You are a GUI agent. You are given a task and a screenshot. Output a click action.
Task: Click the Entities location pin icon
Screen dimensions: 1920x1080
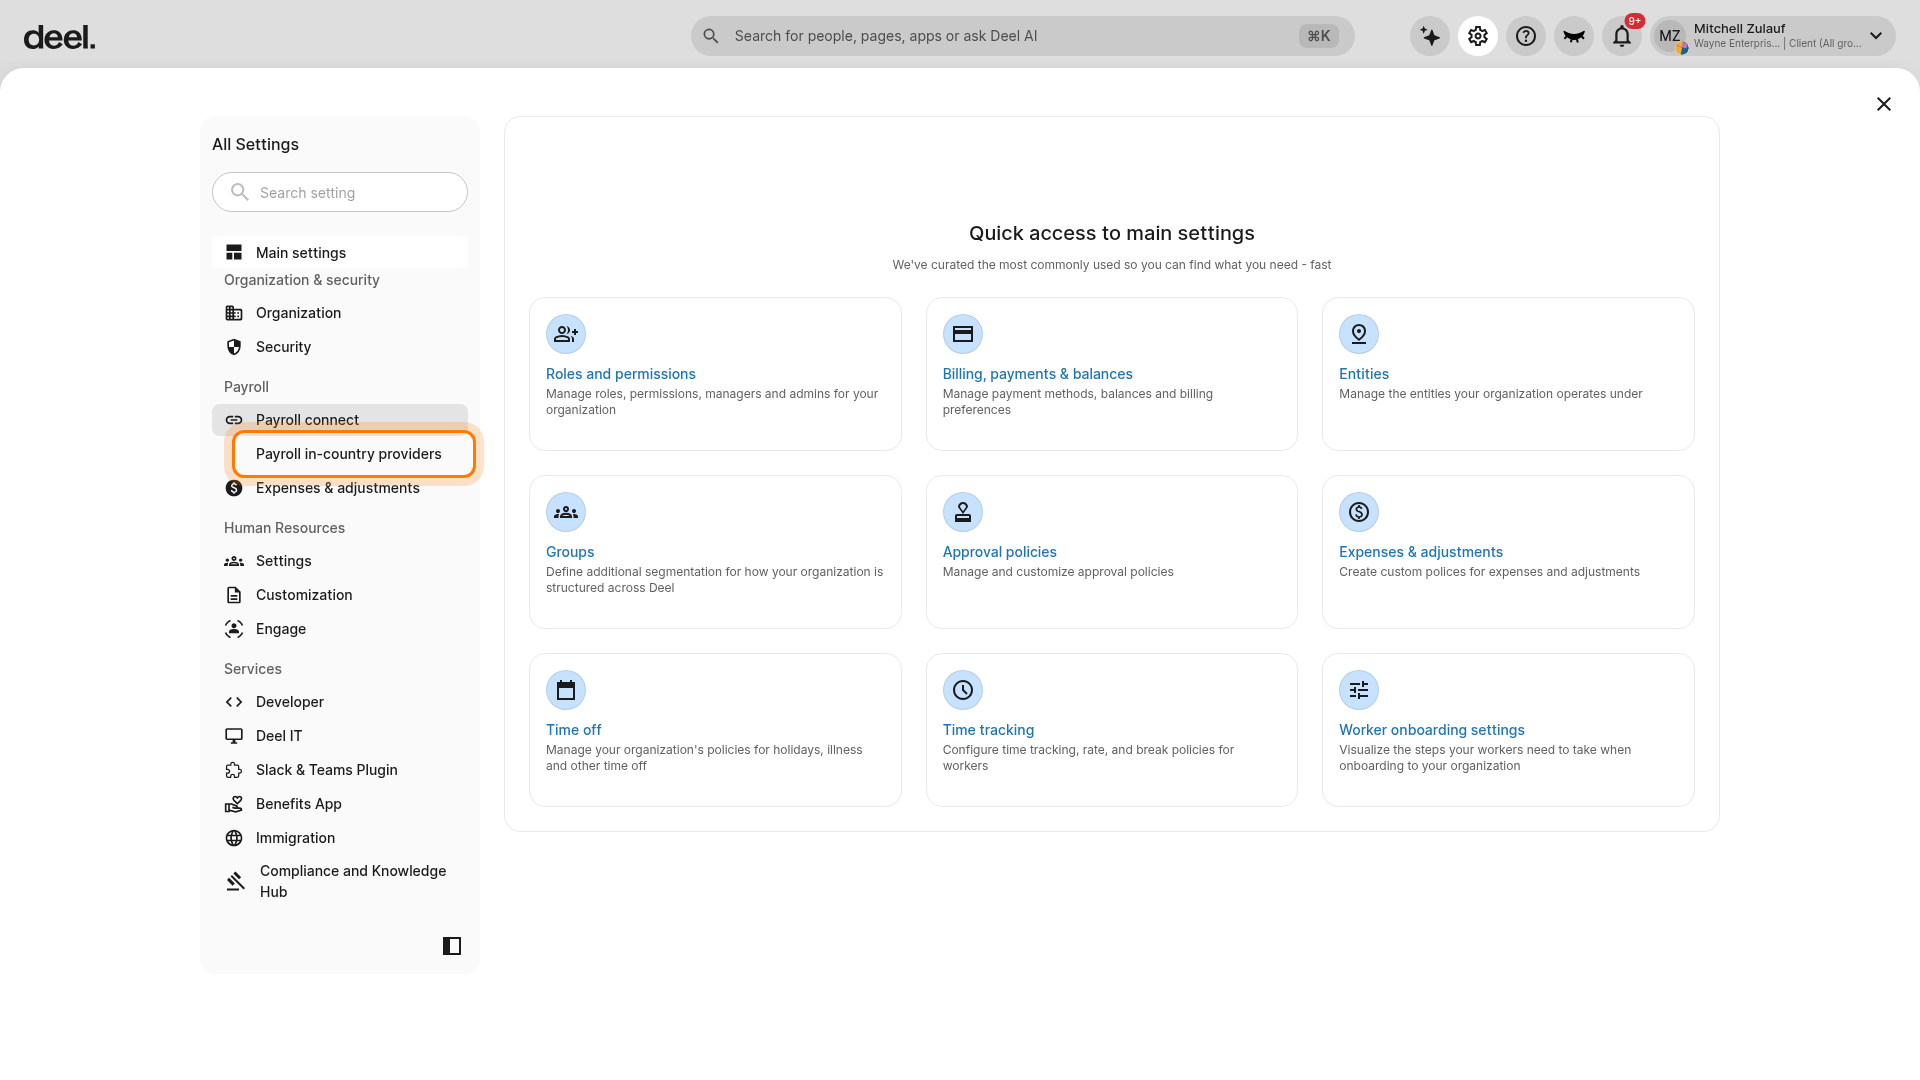tap(1359, 334)
